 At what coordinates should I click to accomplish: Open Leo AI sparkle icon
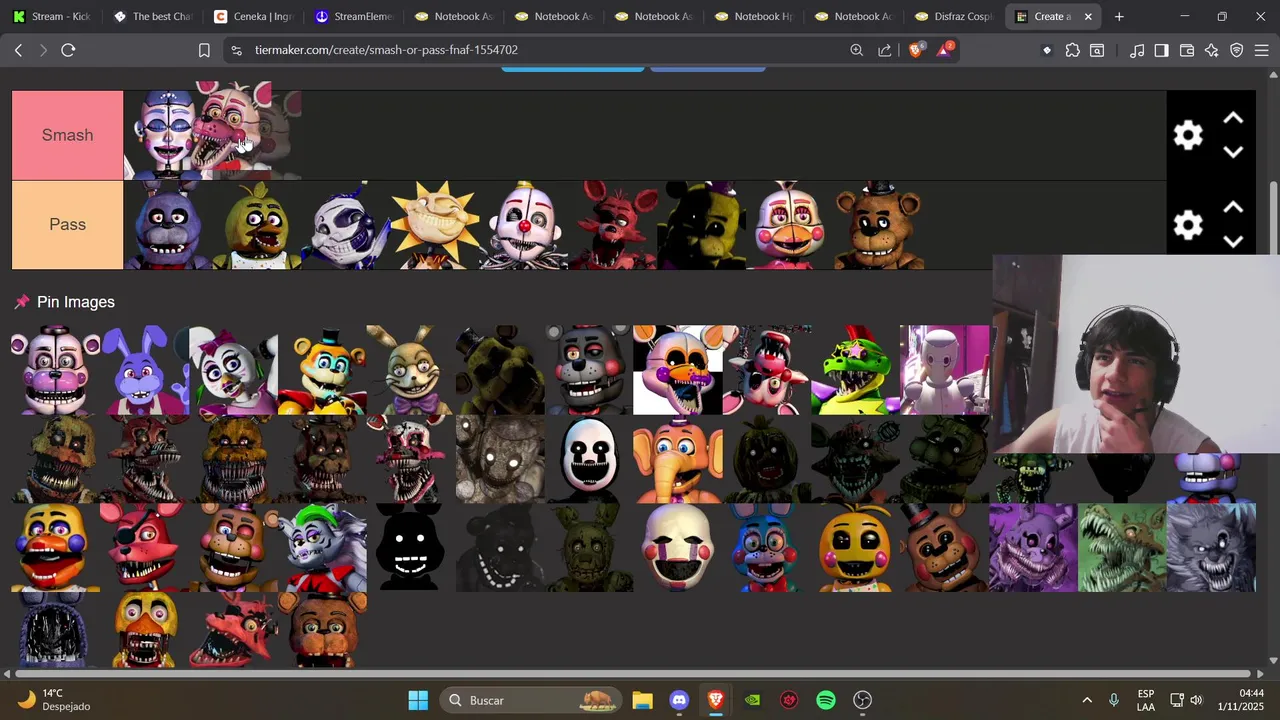[1212, 50]
